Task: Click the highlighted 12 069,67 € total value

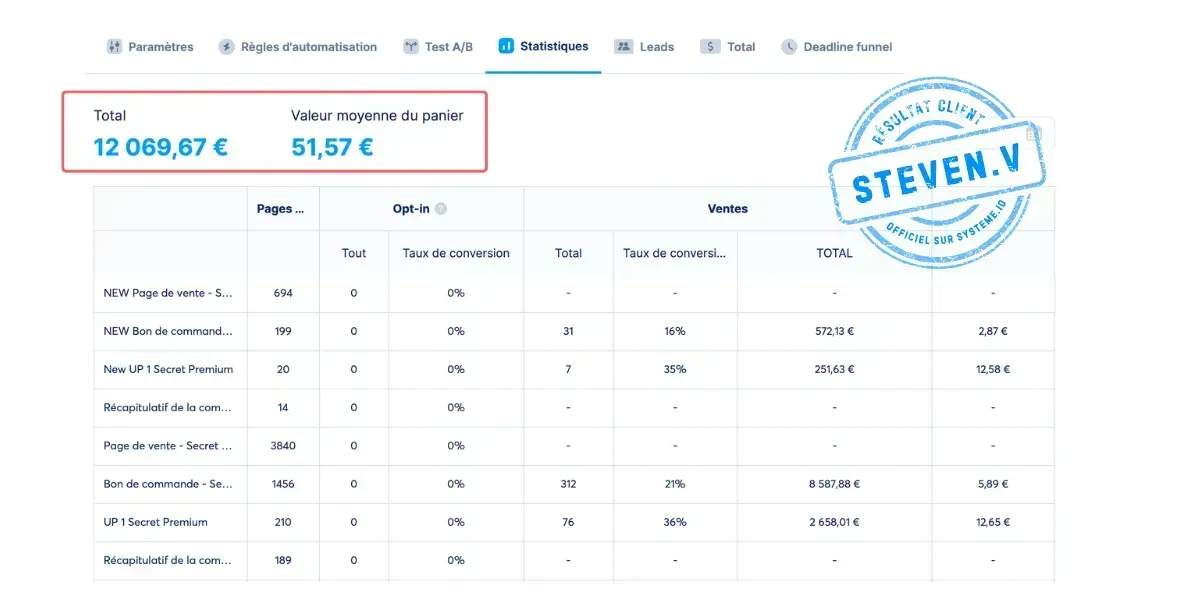Action: coord(160,146)
